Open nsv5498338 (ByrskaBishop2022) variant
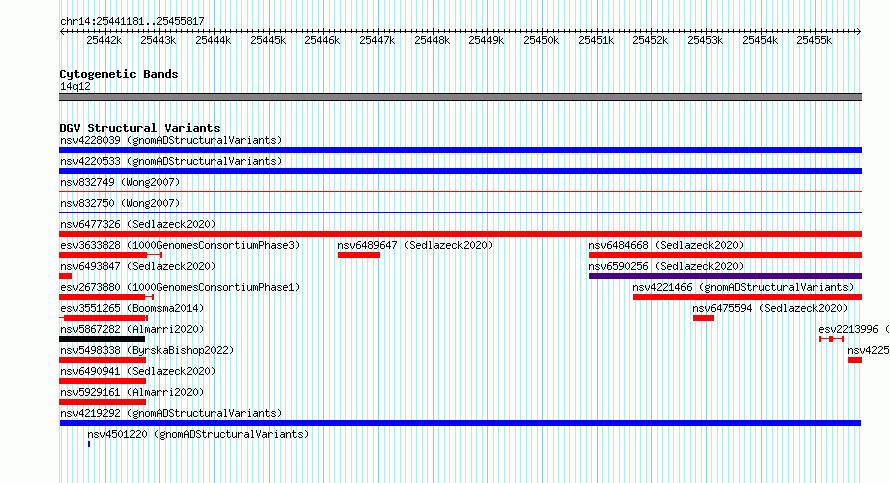 click(147, 350)
